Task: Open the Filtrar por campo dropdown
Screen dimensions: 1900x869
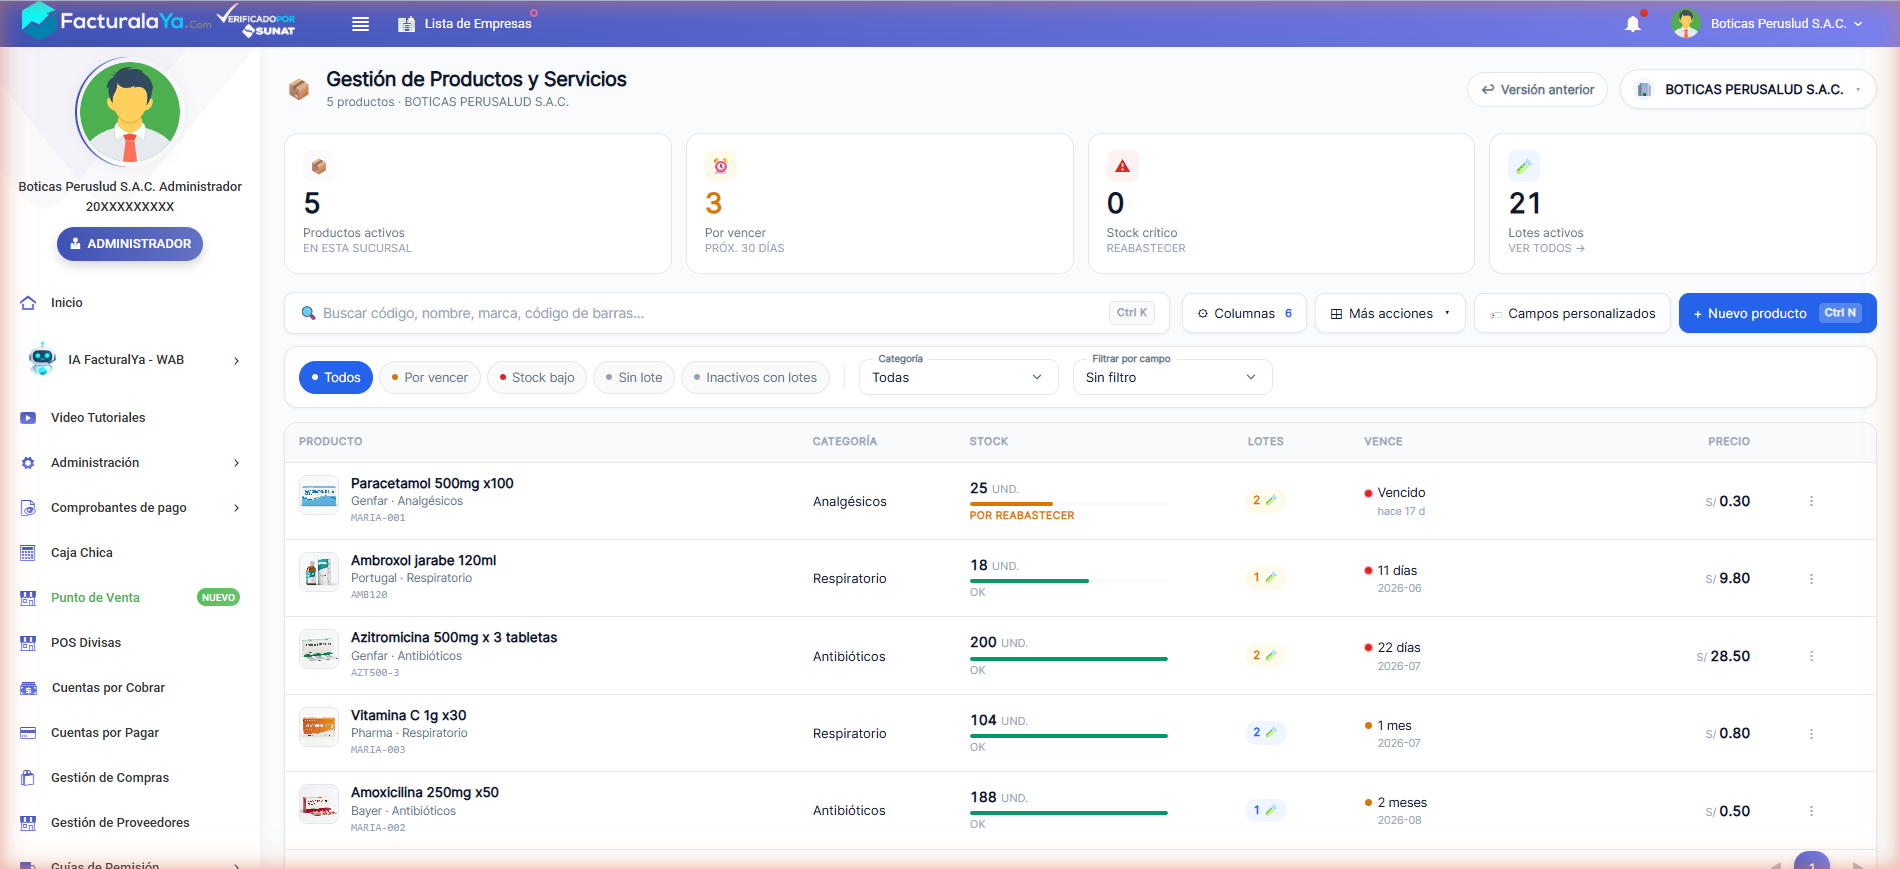Action: tap(1172, 377)
